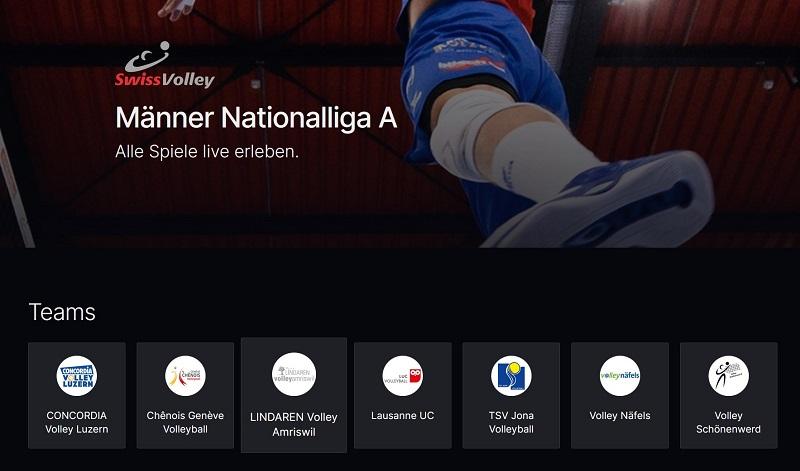
Task: Click the "Lausanne UC" team name
Action: [403, 415]
